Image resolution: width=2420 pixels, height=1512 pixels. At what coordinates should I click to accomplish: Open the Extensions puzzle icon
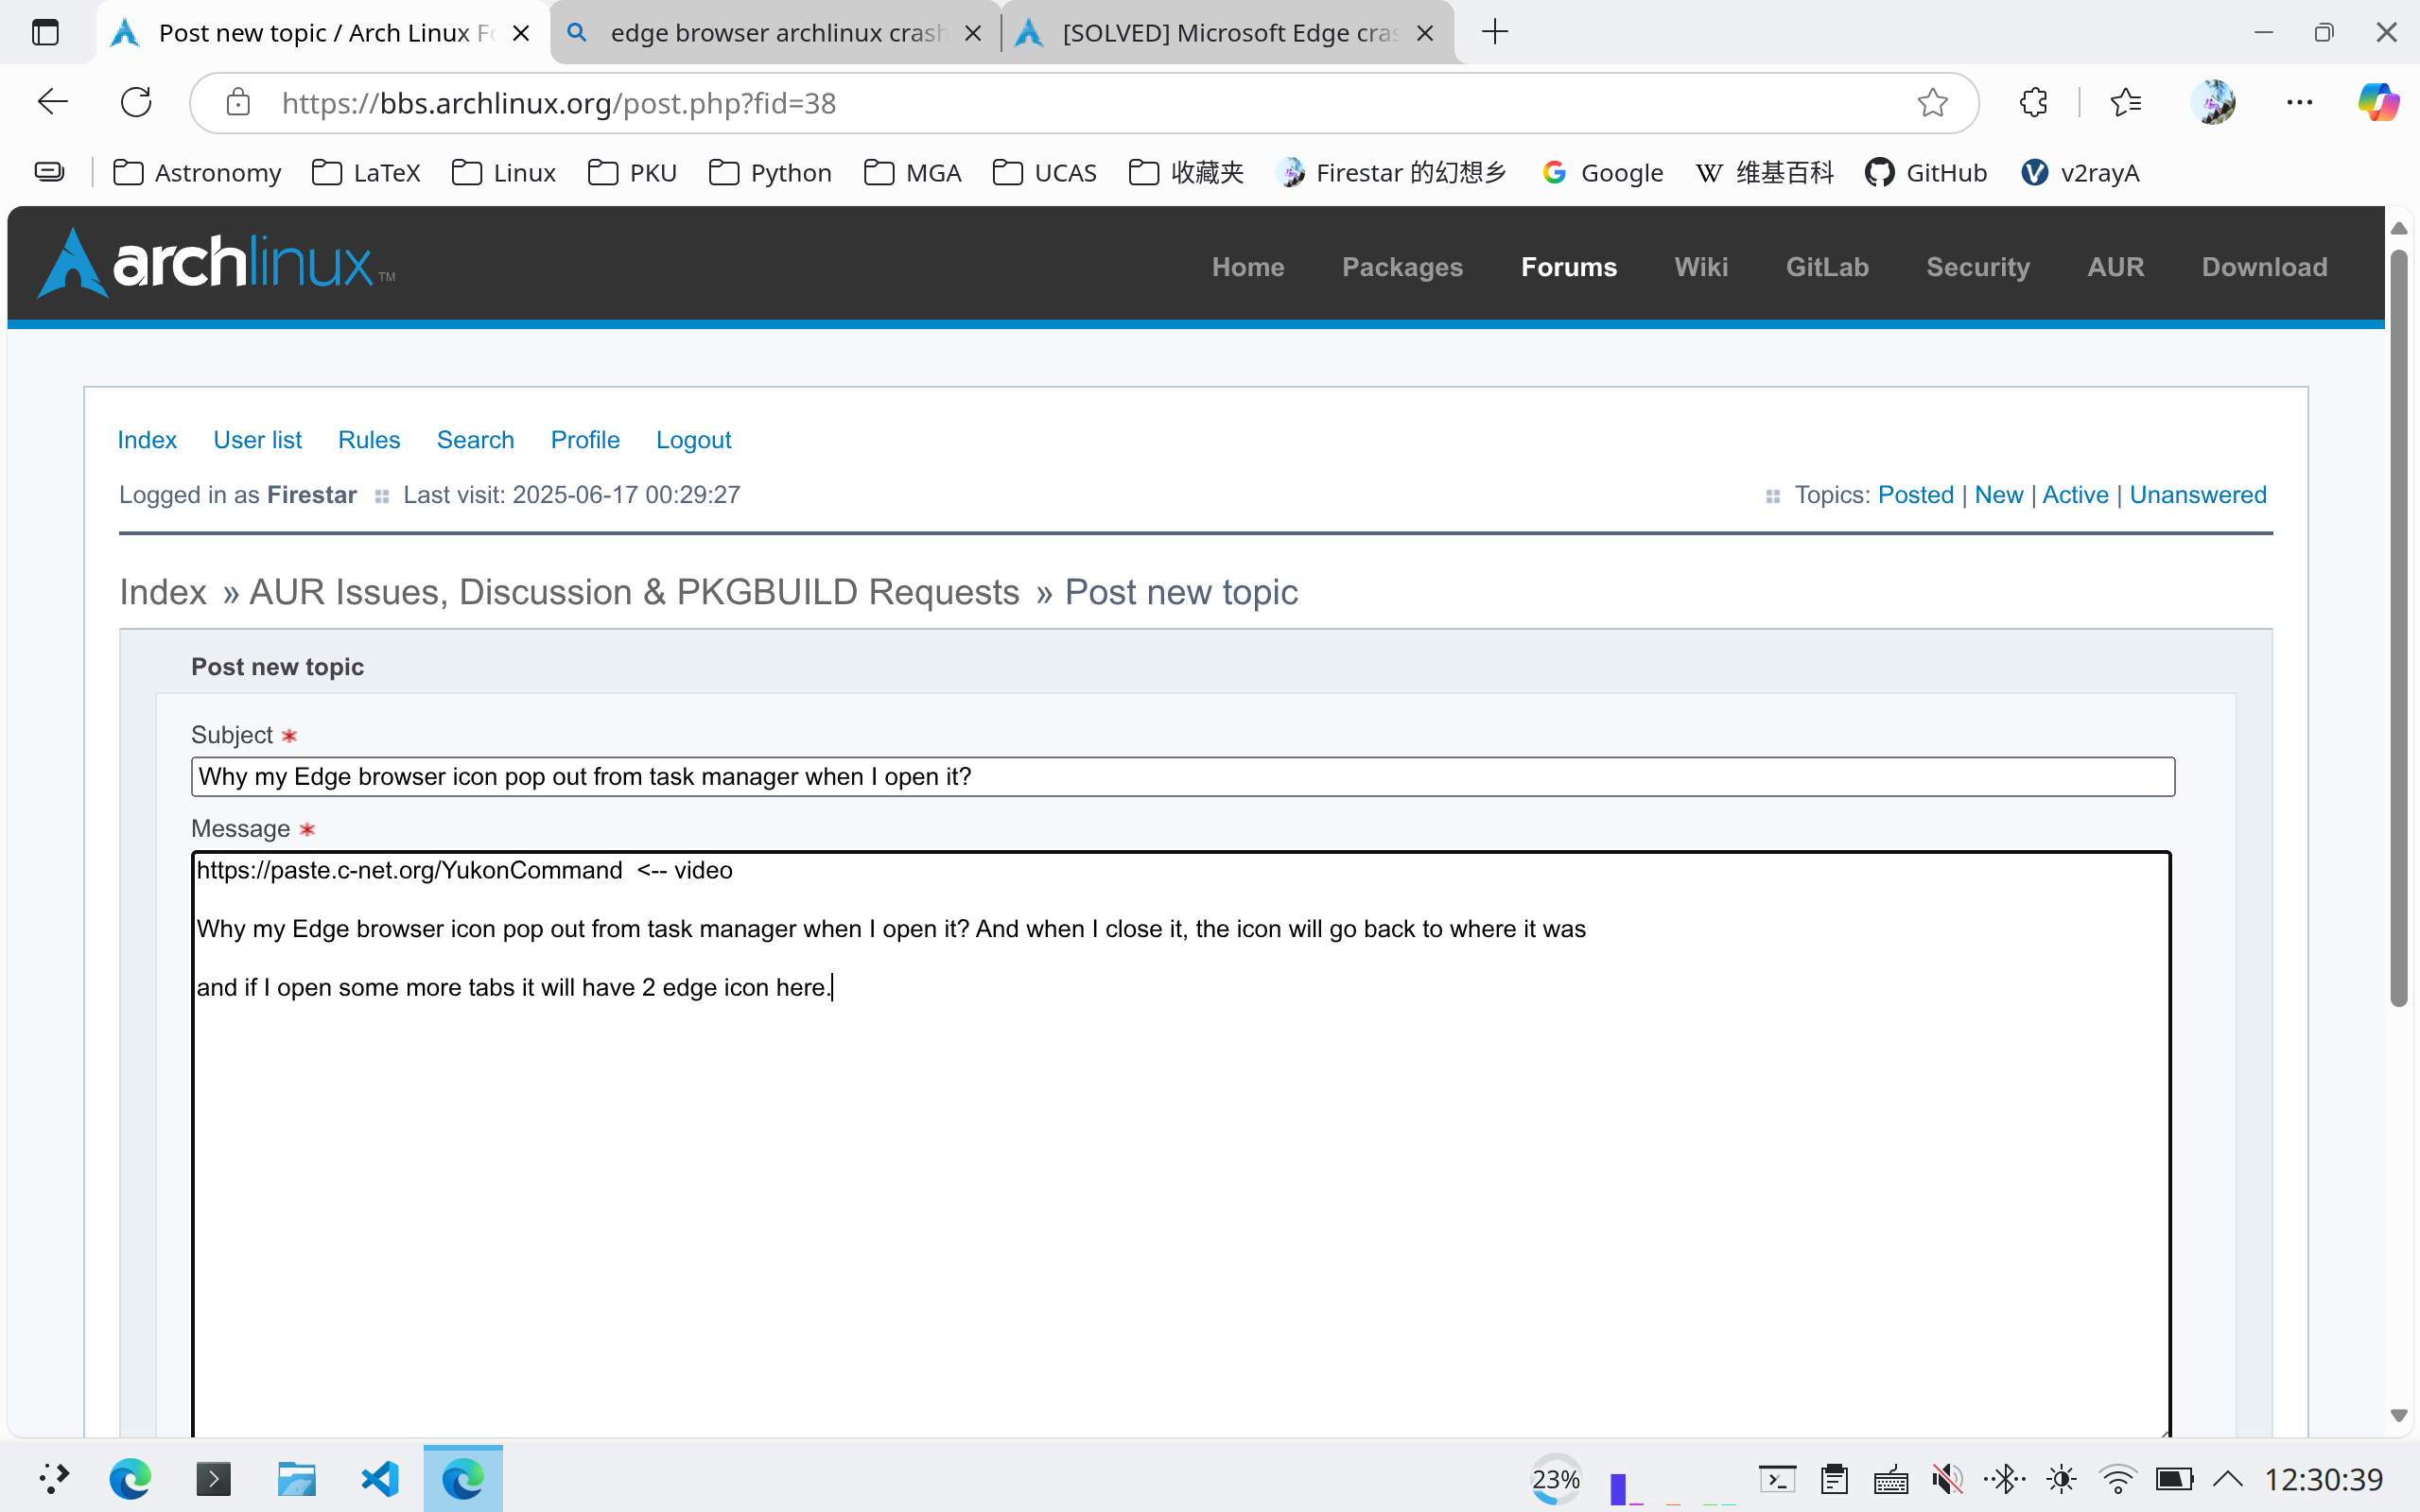pyautogui.click(x=2033, y=102)
